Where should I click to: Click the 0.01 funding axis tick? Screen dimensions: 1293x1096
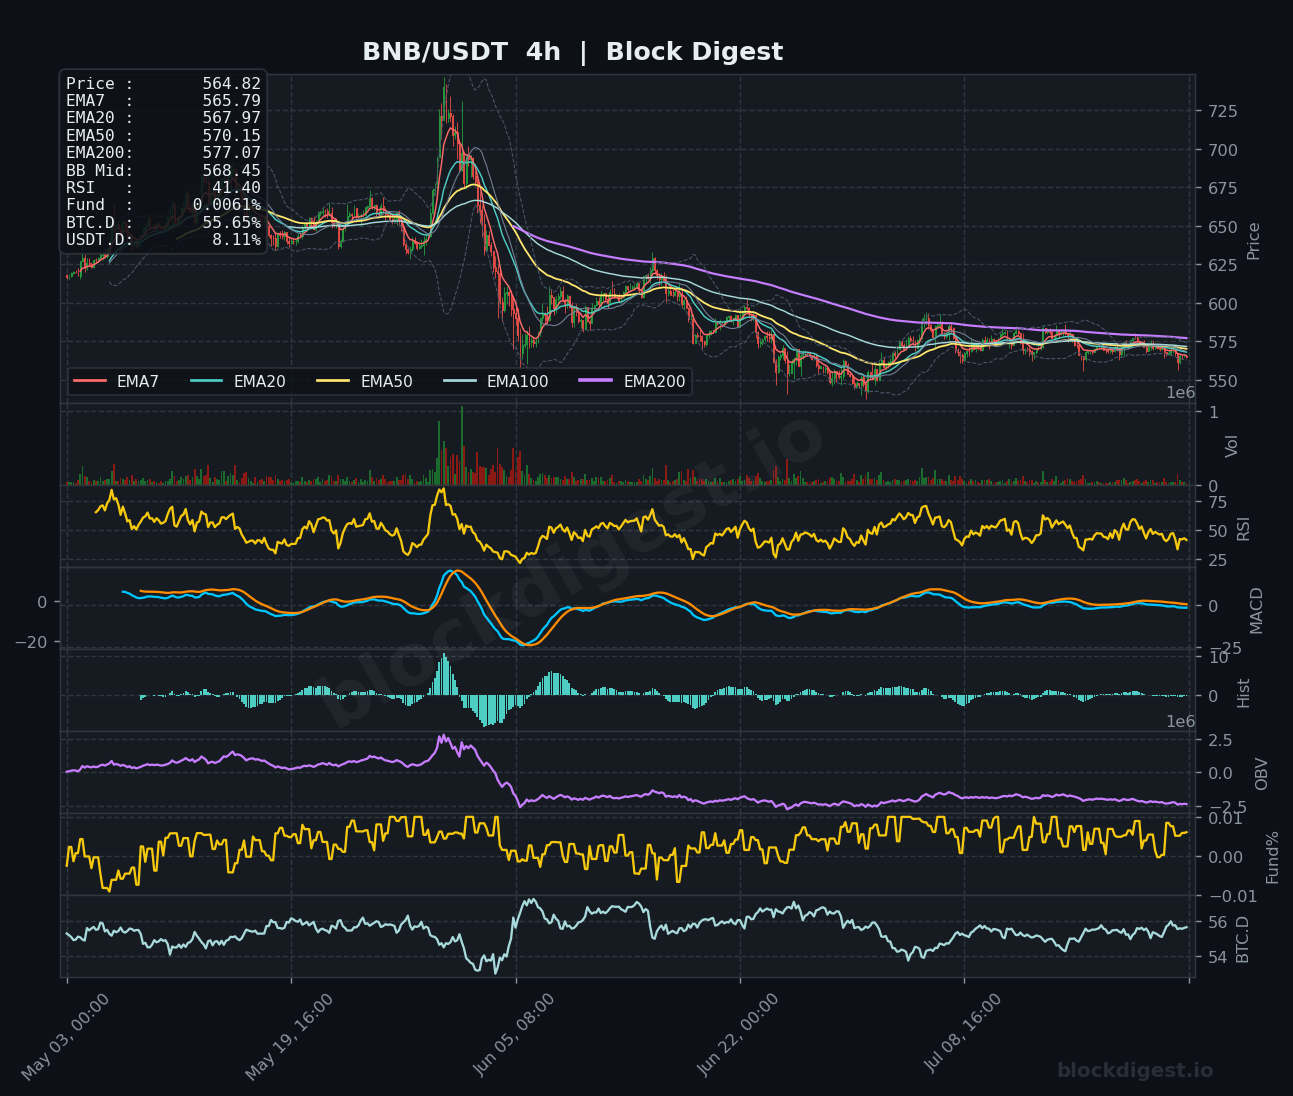1226,819
